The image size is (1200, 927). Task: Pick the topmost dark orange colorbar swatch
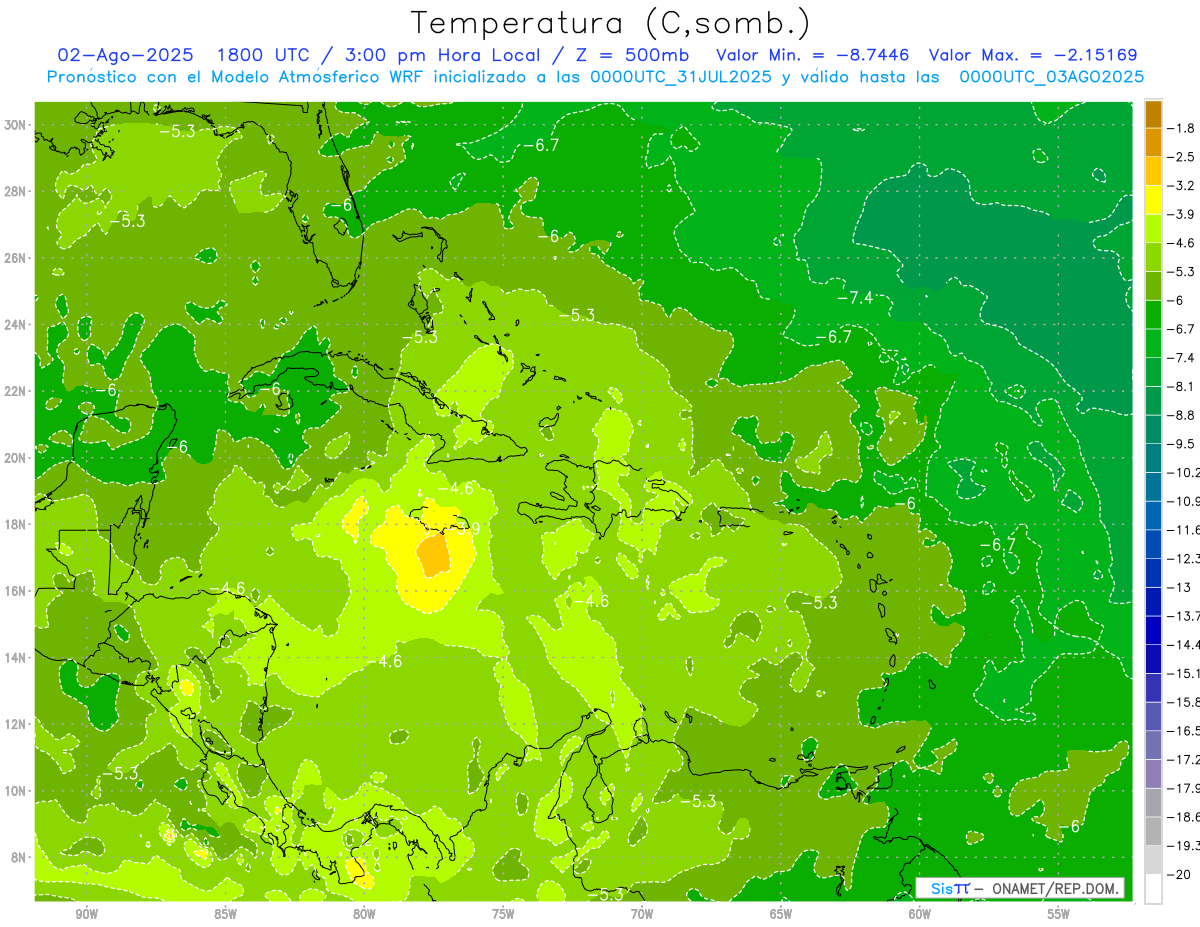pyautogui.click(x=1153, y=114)
